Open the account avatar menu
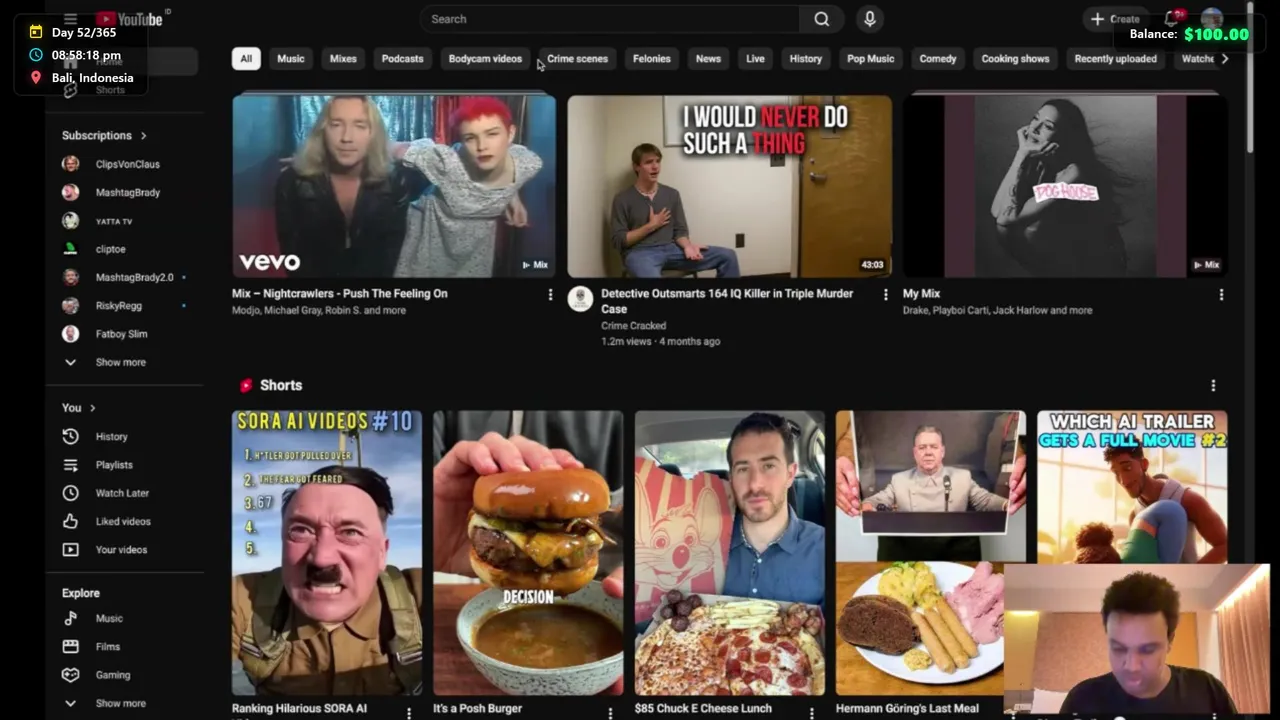The width and height of the screenshot is (1280, 720). click(x=1212, y=19)
